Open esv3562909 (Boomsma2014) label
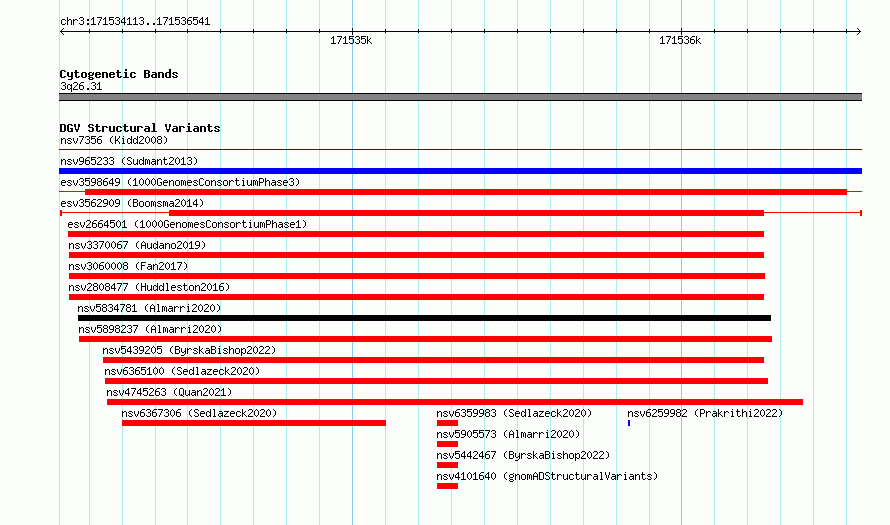890x525 pixels. tap(132, 203)
